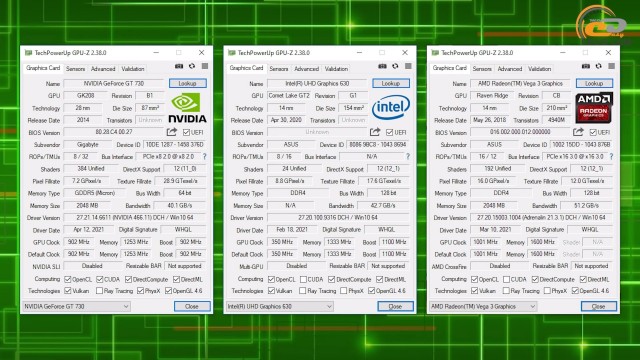
Task: Click the Name field showing NVIDIA GeForce GT 730
Action: 114,83
